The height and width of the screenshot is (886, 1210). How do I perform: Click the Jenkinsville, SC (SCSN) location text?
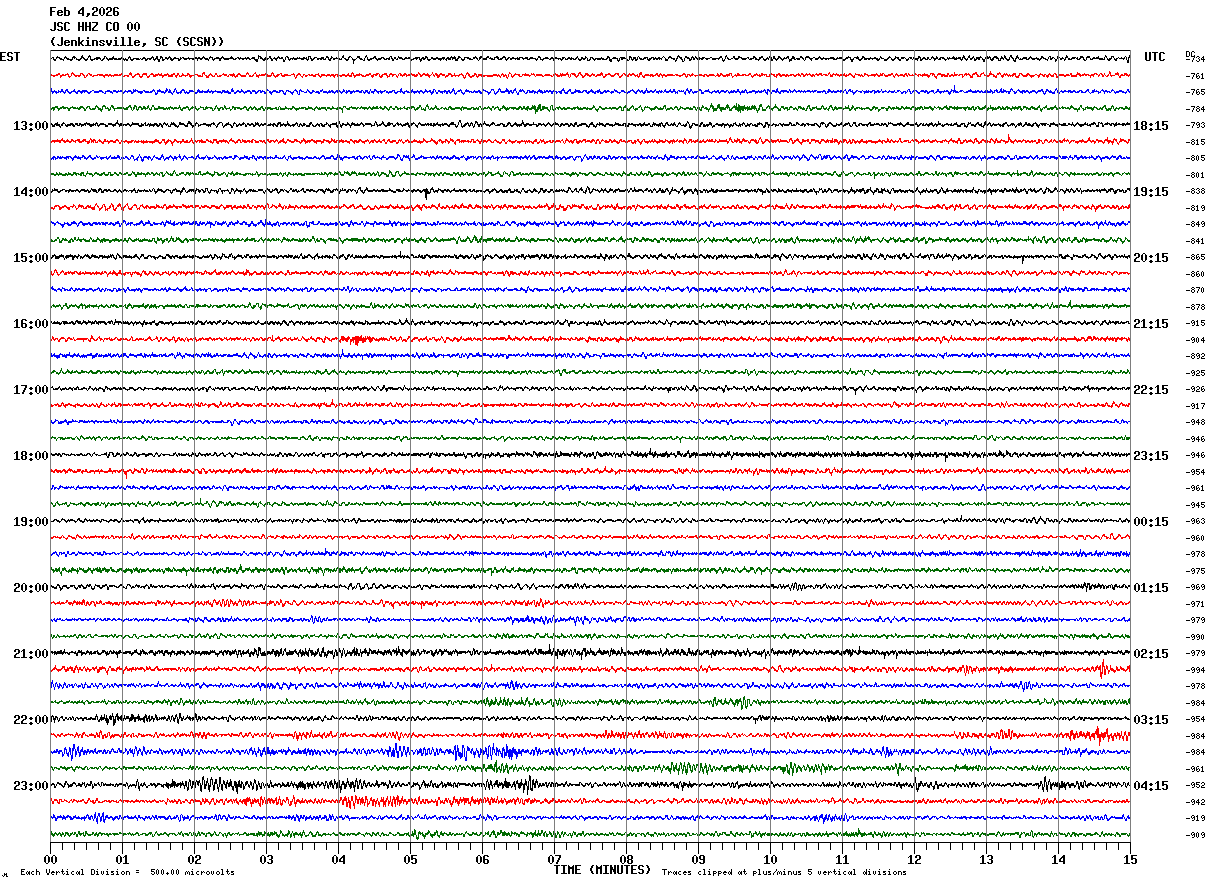137,42
